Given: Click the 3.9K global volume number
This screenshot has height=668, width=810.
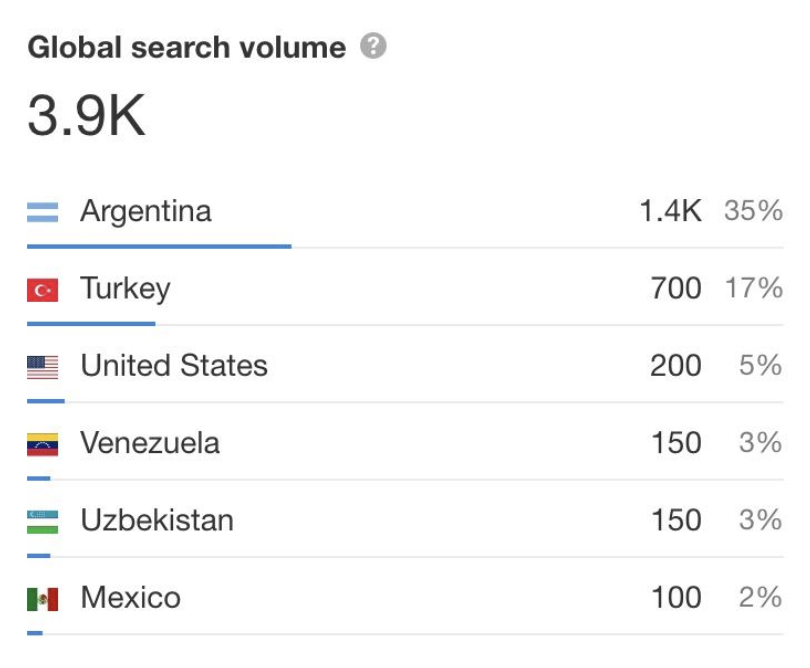Looking at the screenshot, I should (86, 115).
